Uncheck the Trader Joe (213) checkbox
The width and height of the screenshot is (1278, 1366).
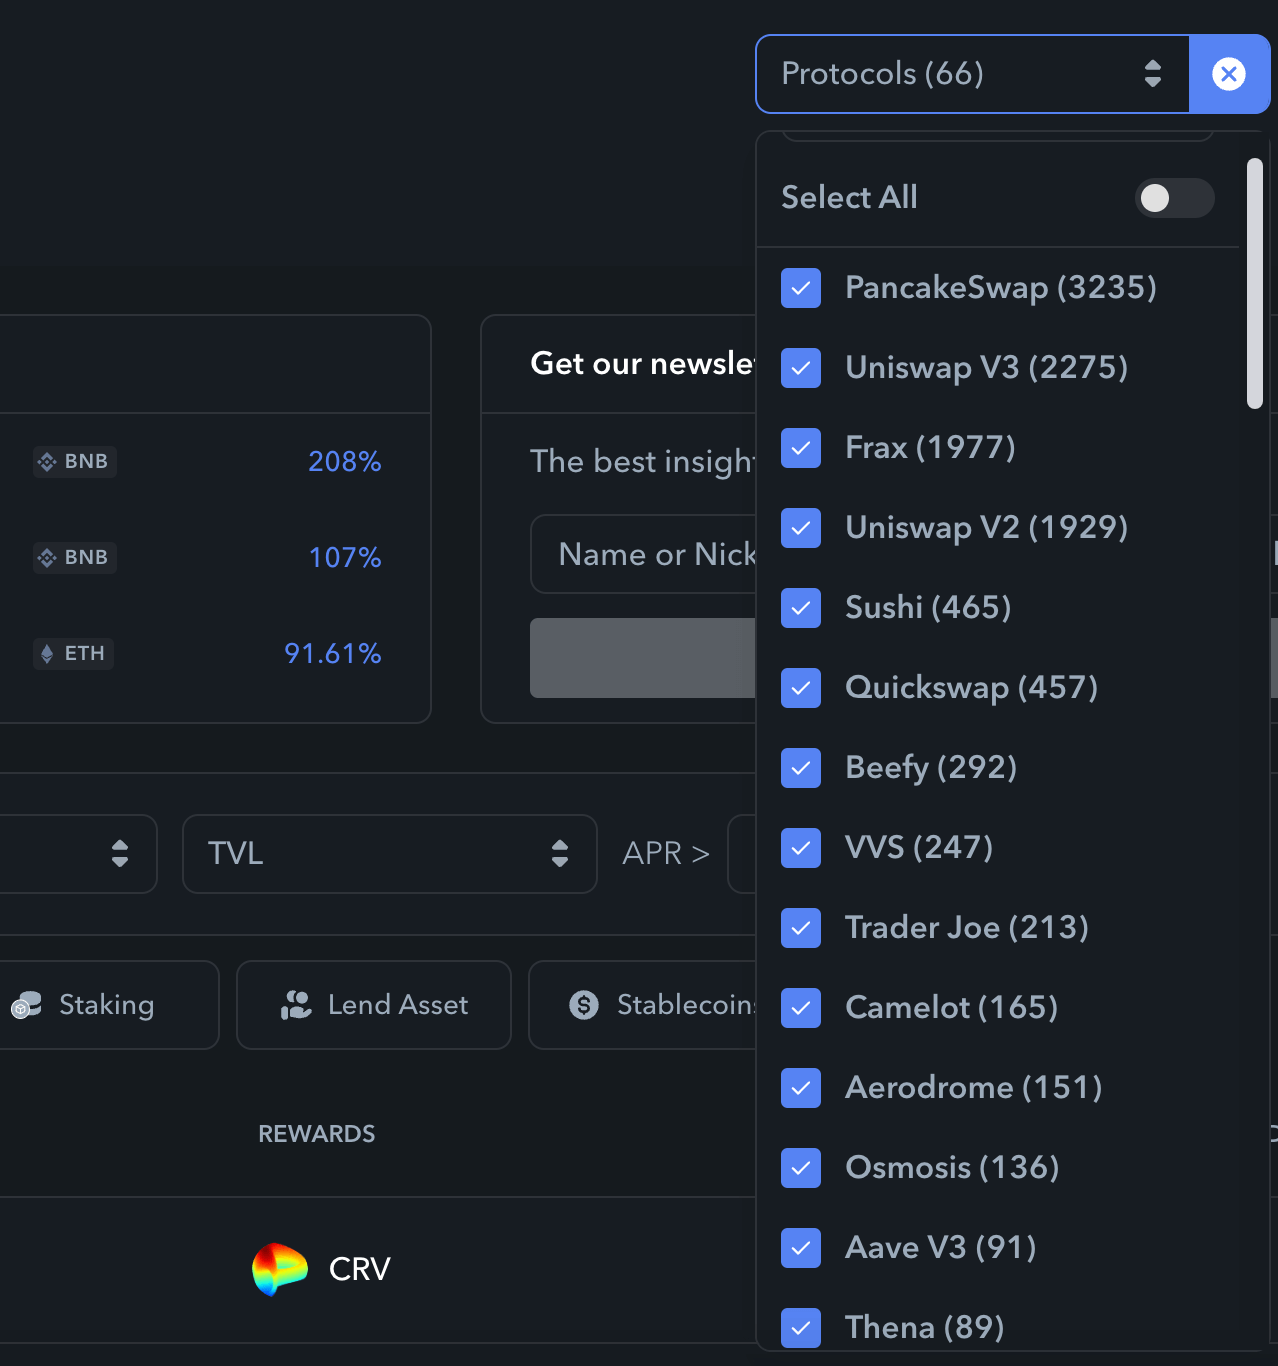coord(801,928)
